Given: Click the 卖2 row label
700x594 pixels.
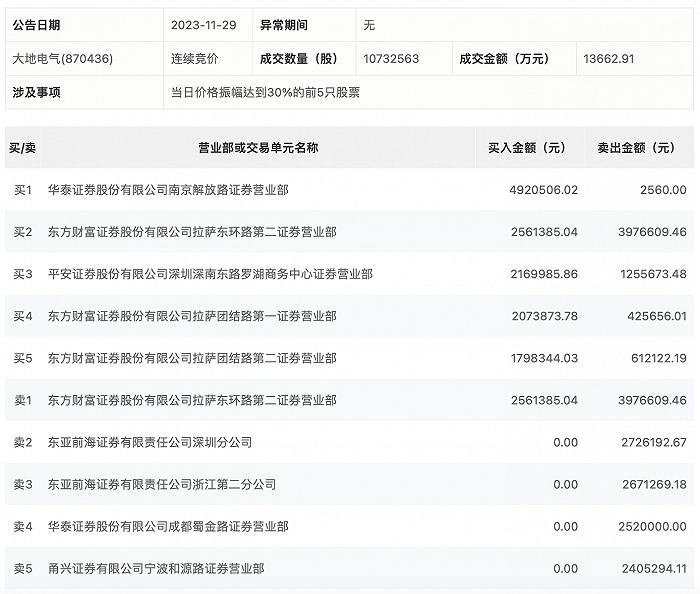Looking at the screenshot, I should (23, 443).
